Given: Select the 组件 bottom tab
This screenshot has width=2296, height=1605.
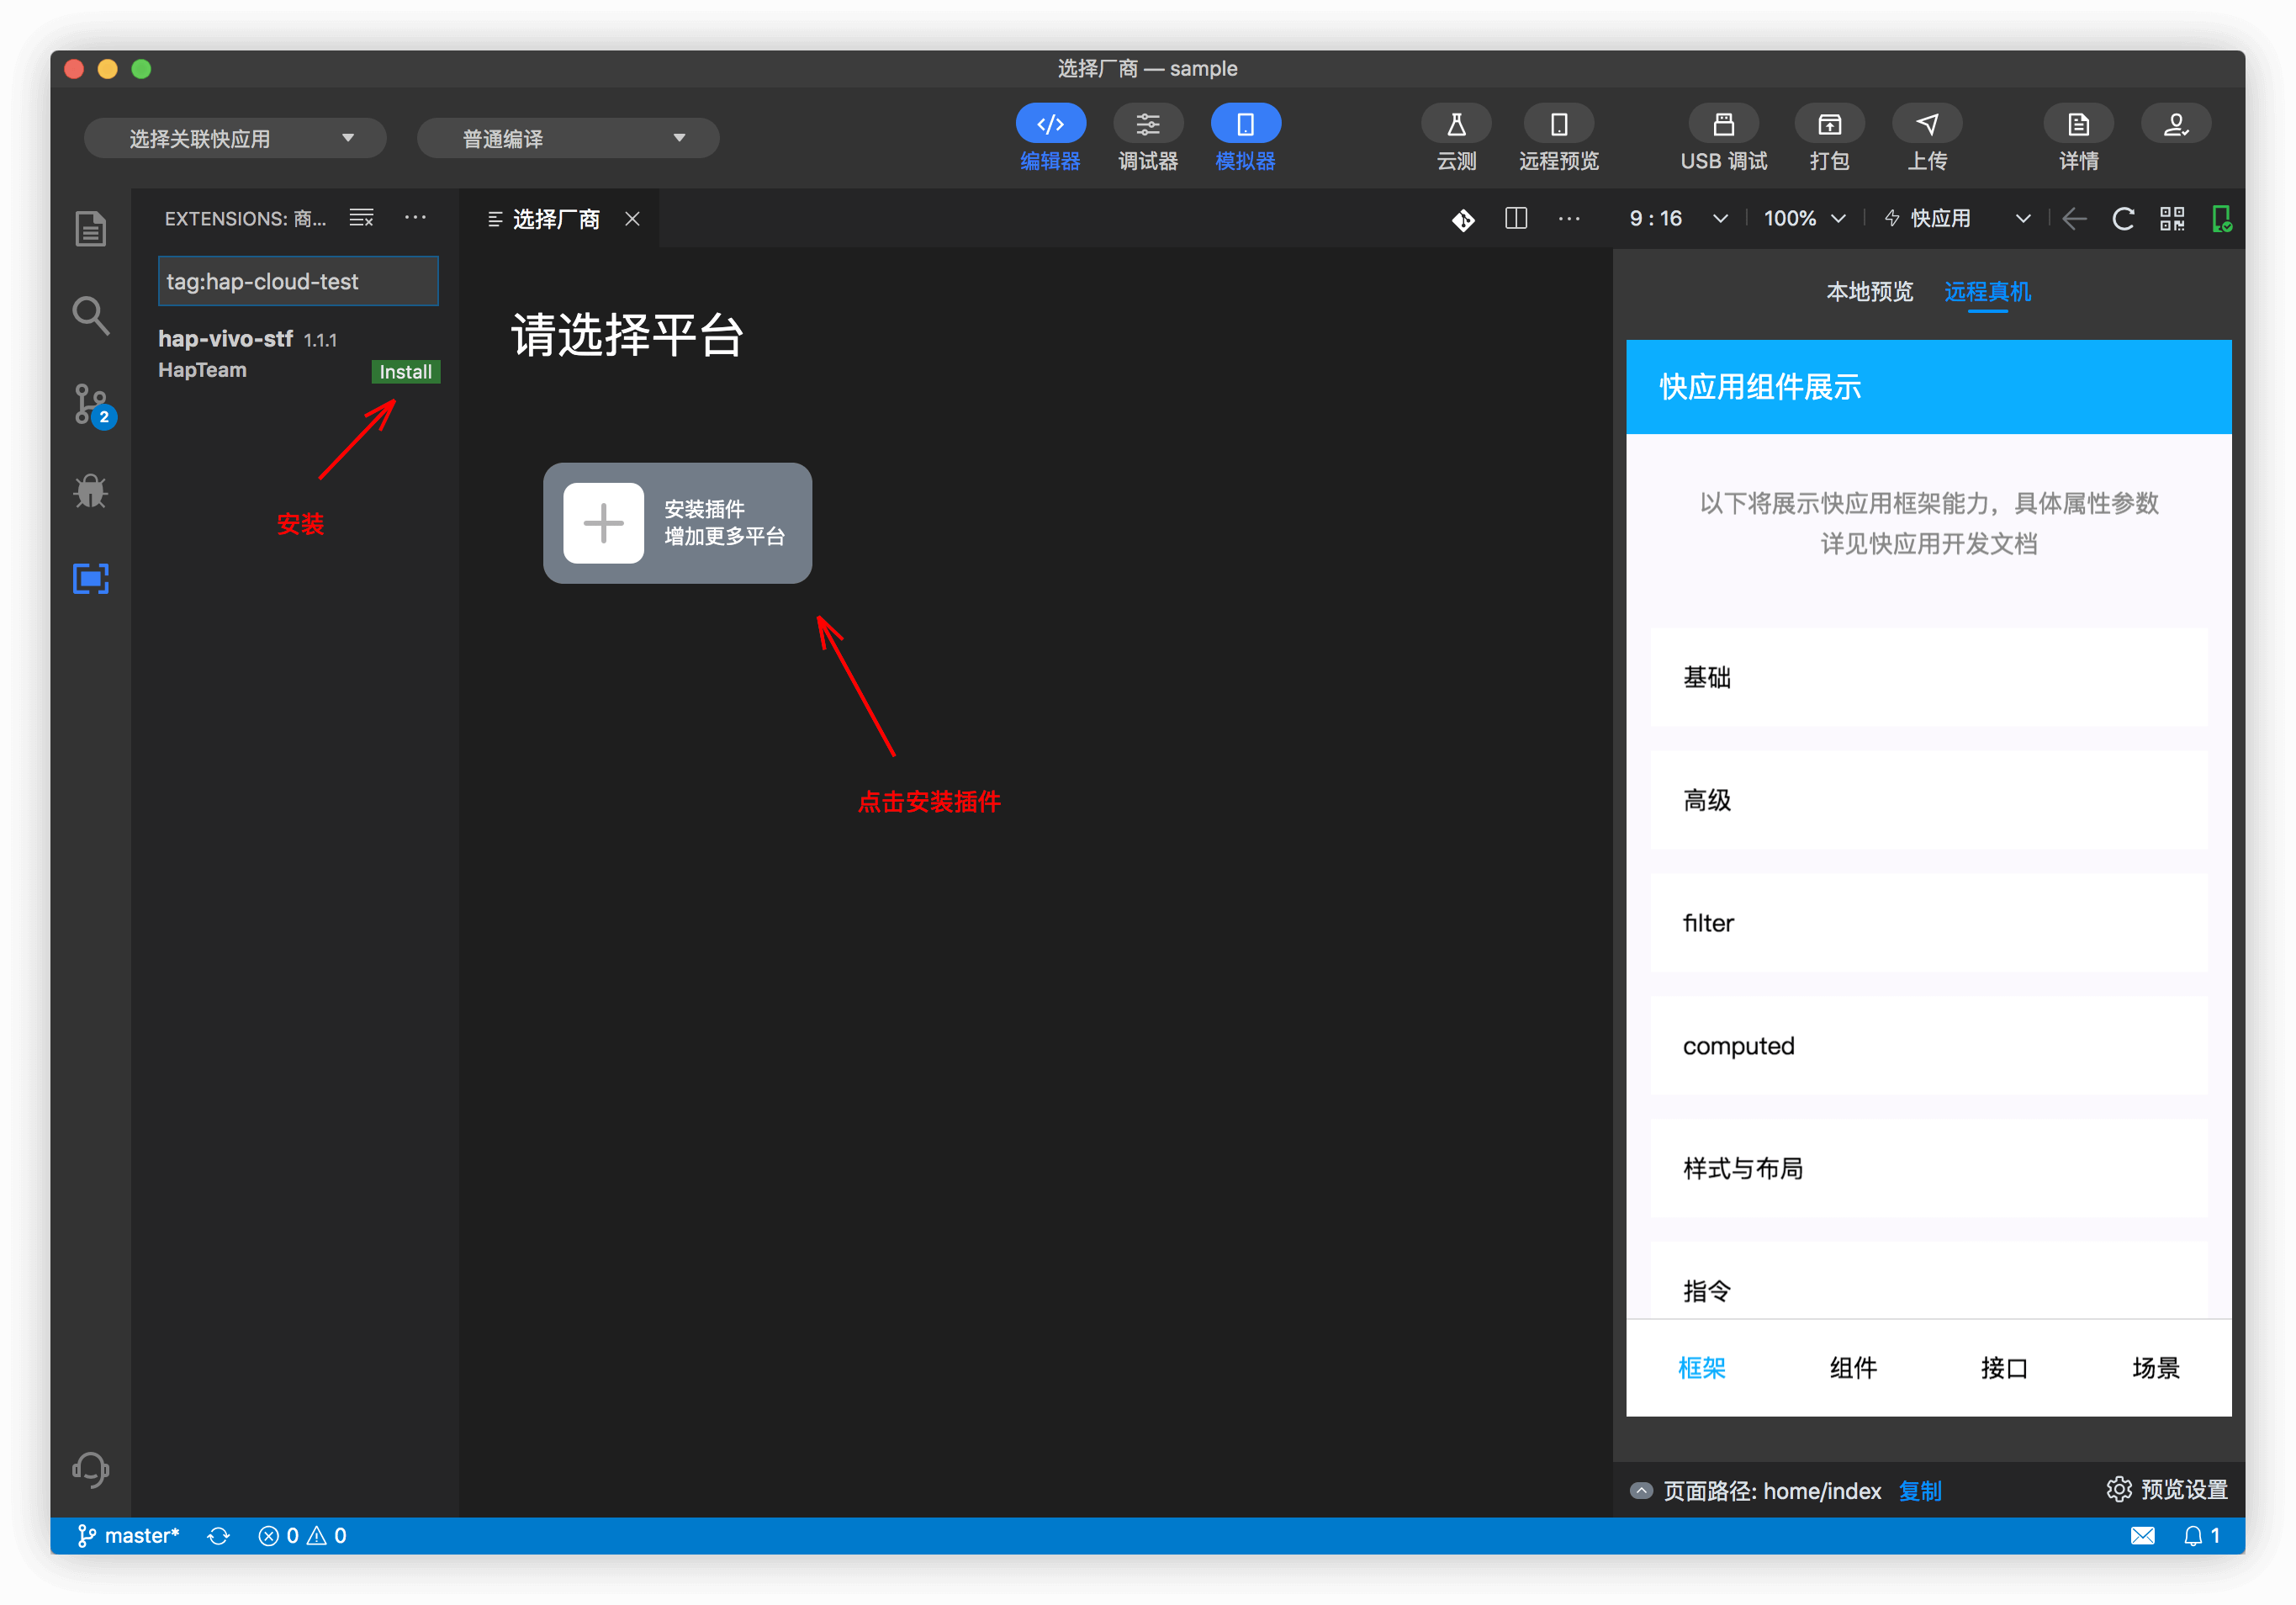Looking at the screenshot, I should pyautogui.click(x=1852, y=1367).
